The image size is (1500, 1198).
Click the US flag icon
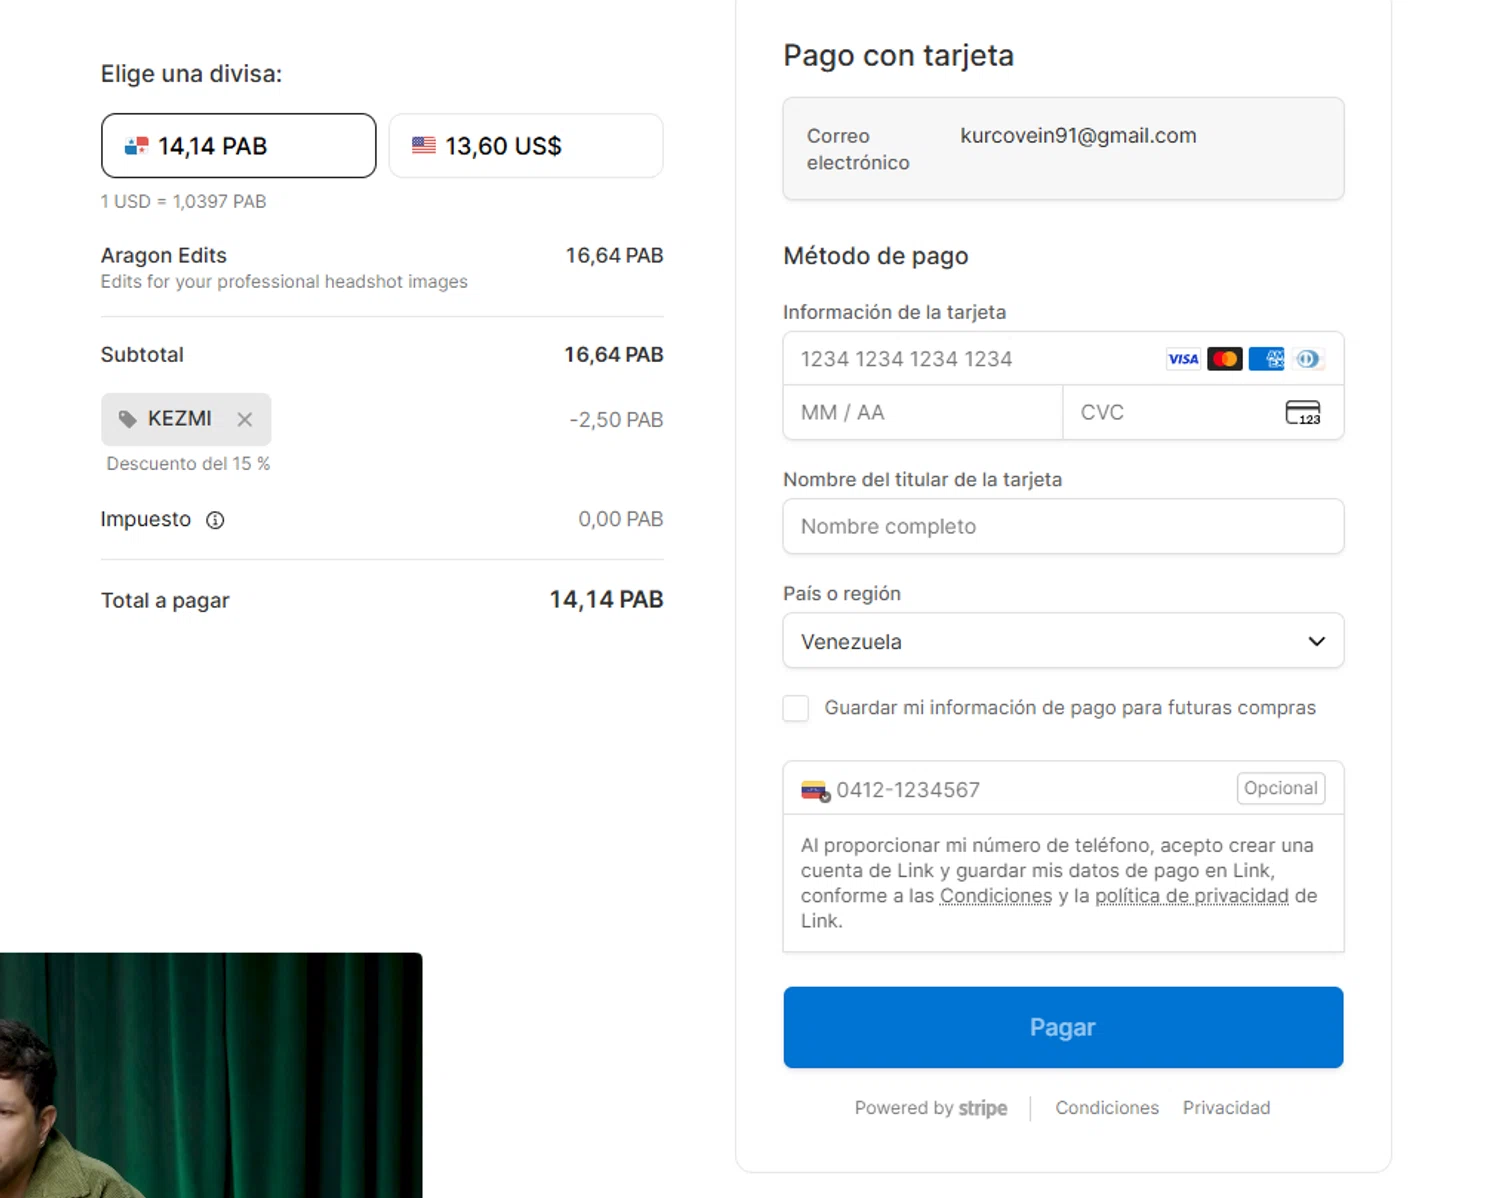[424, 145]
